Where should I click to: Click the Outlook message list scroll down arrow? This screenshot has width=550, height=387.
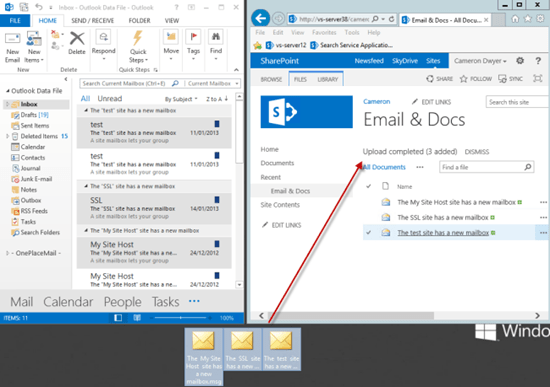coord(239,285)
